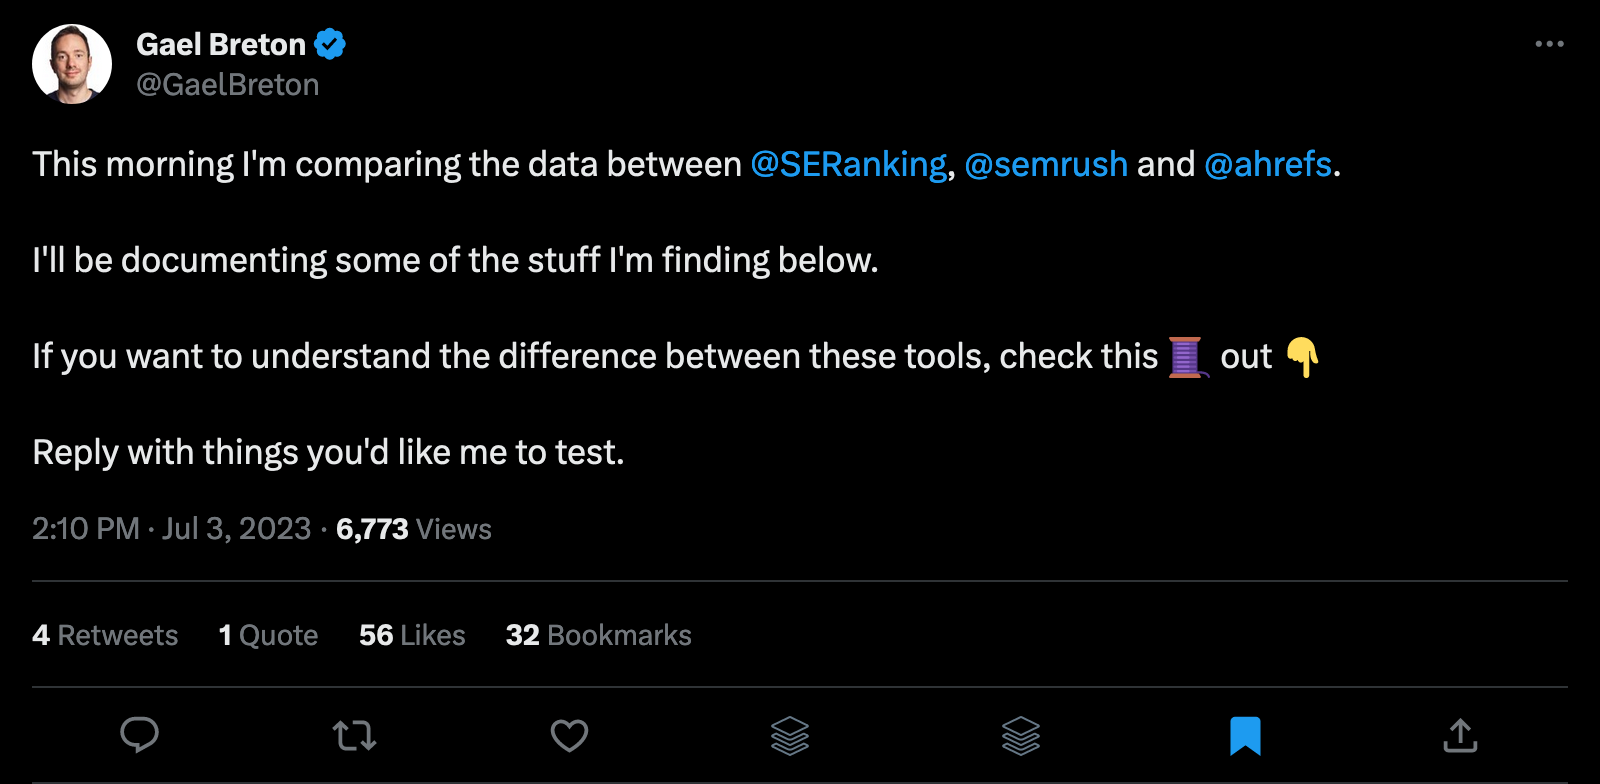Toggle the blue bookmark icon
1600x784 pixels.
click(x=1245, y=736)
